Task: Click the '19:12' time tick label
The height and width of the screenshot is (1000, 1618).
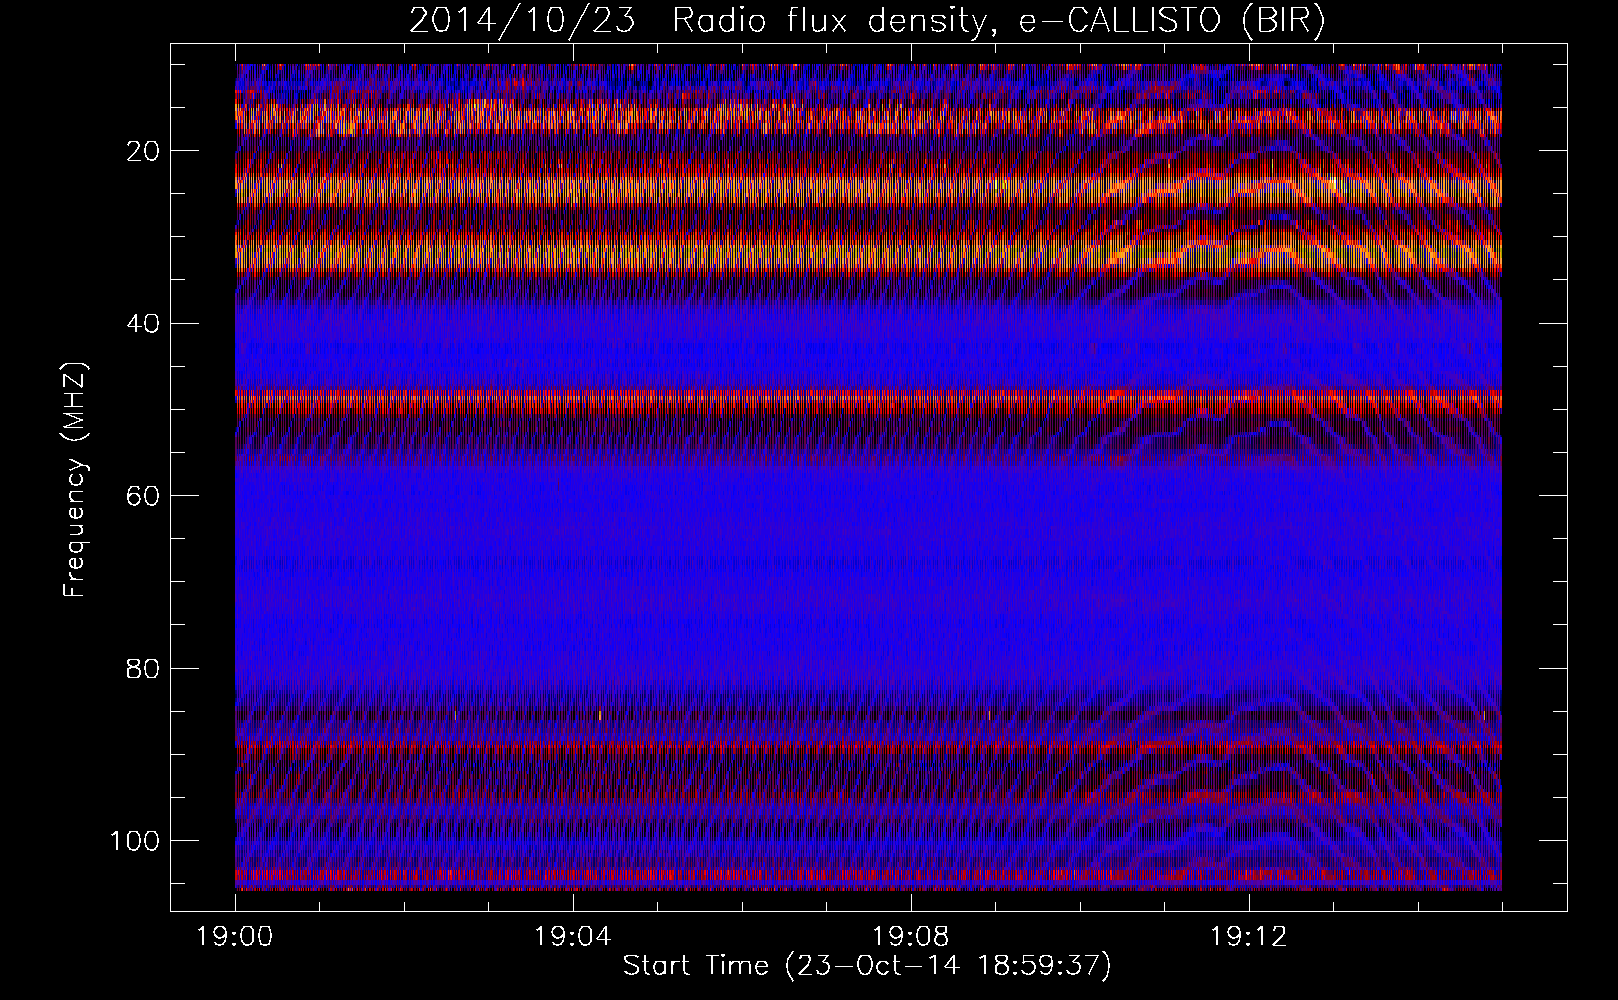Action: 1248,937
